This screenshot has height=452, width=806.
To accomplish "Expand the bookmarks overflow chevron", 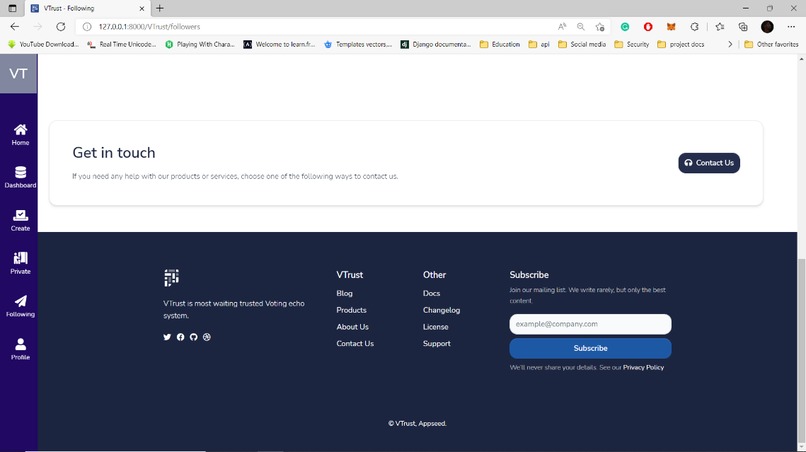I will (730, 44).
